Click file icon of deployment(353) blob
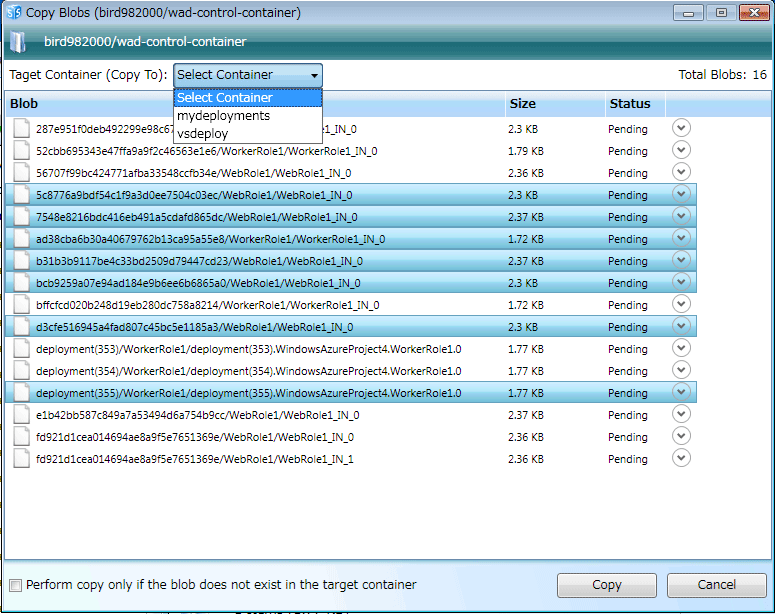This screenshot has height=614, width=775. [21, 348]
